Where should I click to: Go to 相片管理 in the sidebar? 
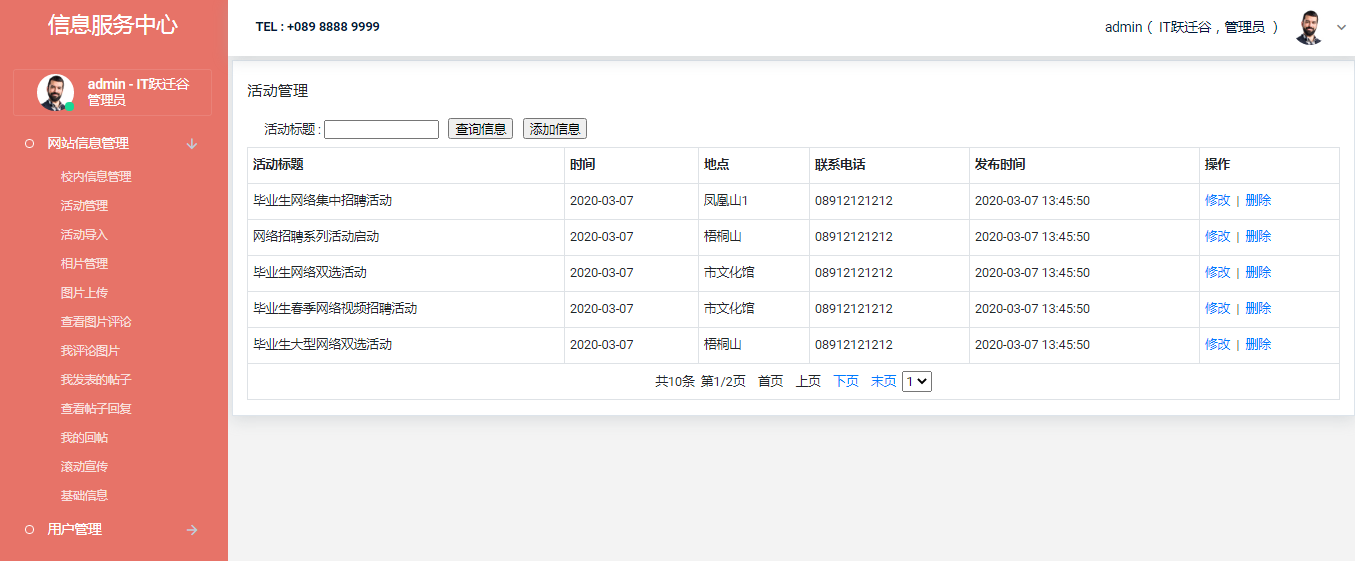(84, 264)
